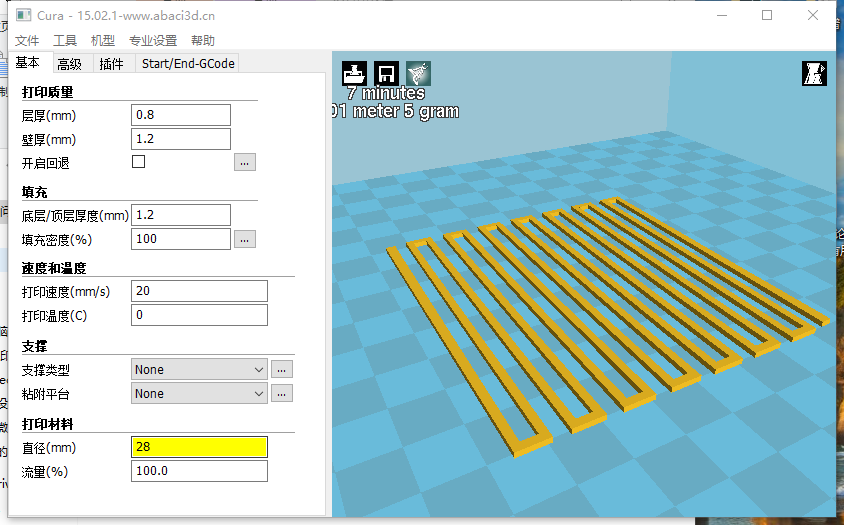Viewport: 844px width, 525px height.
Task: Open the 工具 menu
Action: (65, 40)
